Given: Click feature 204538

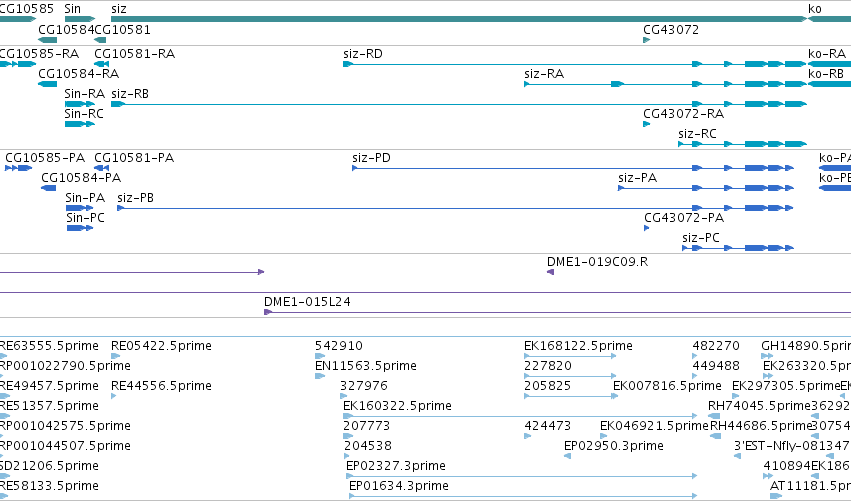Looking at the screenshot, I should [367, 446].
